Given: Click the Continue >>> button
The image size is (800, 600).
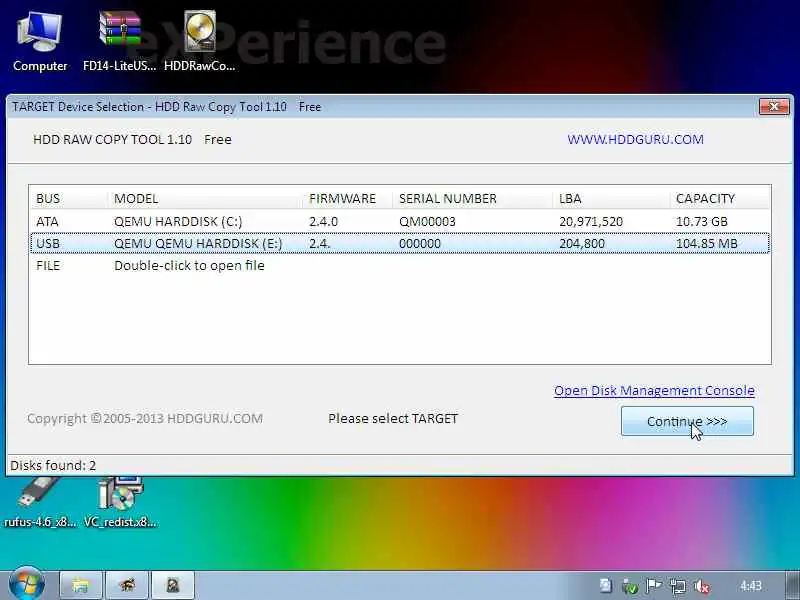Looking at the screenshot, I should [x=687, y=421].
